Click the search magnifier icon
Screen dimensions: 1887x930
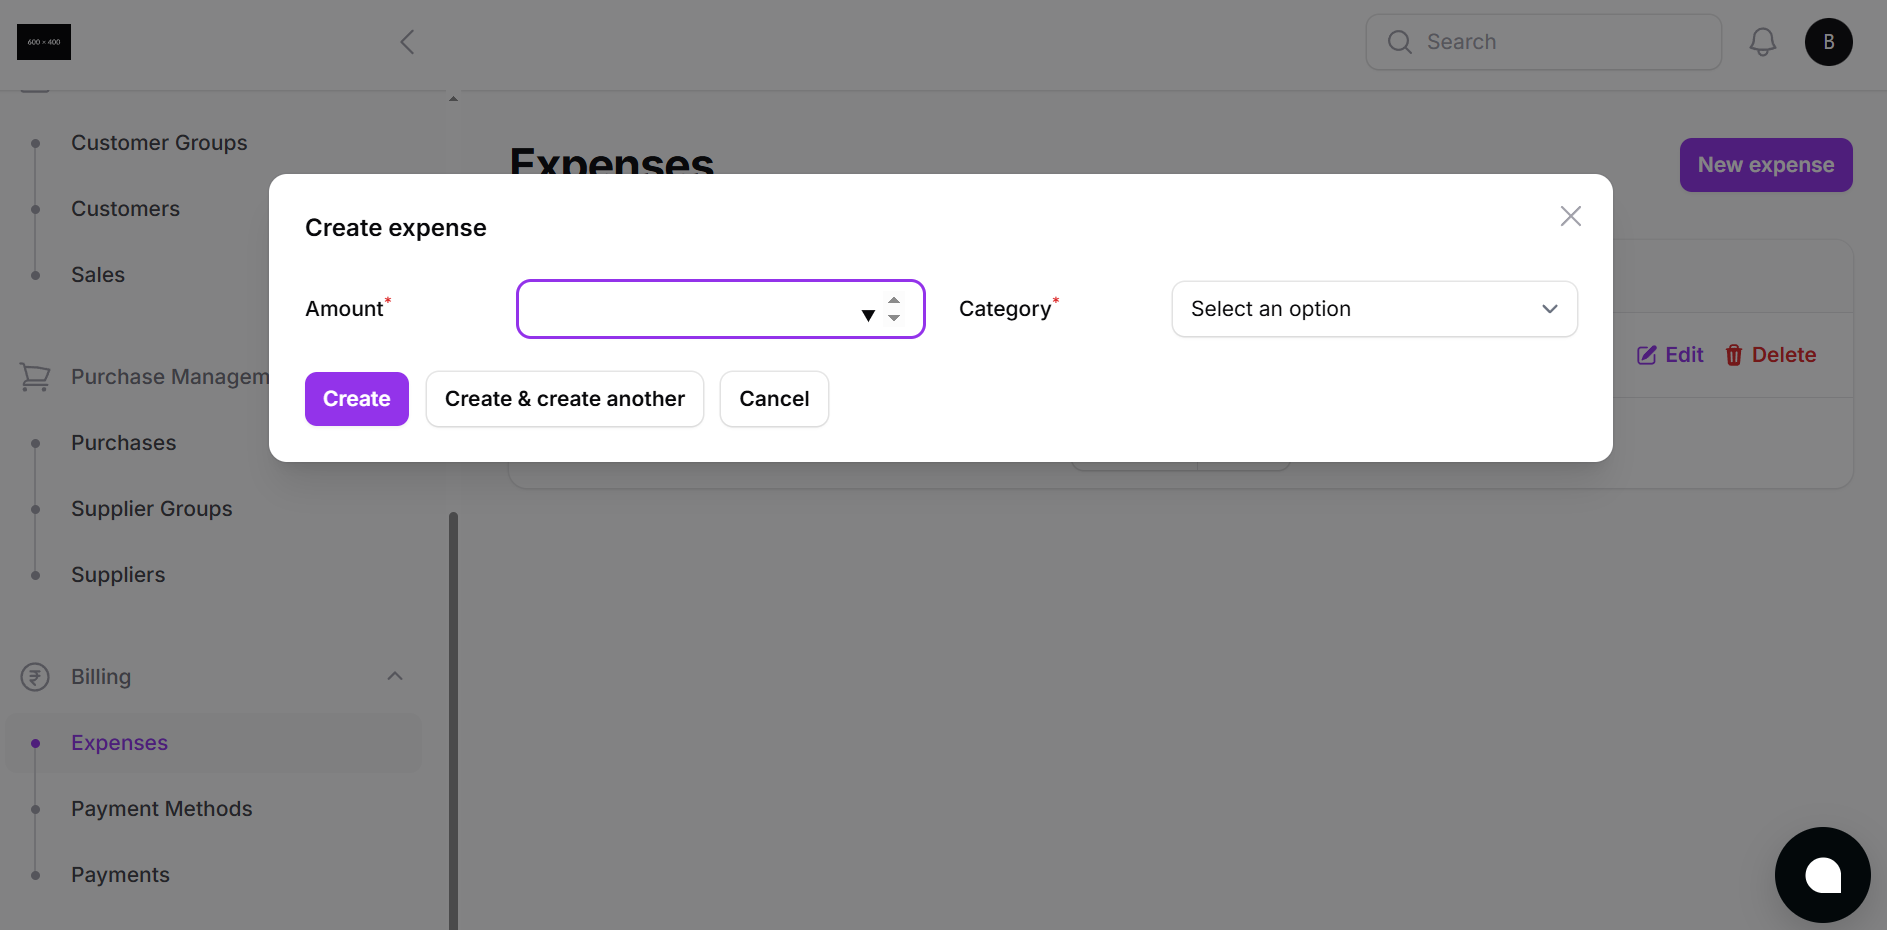pos(1399,42)
